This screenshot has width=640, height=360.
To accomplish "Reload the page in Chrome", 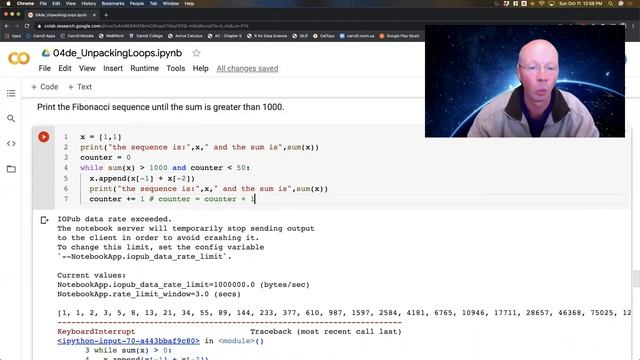I will [27, 26].
